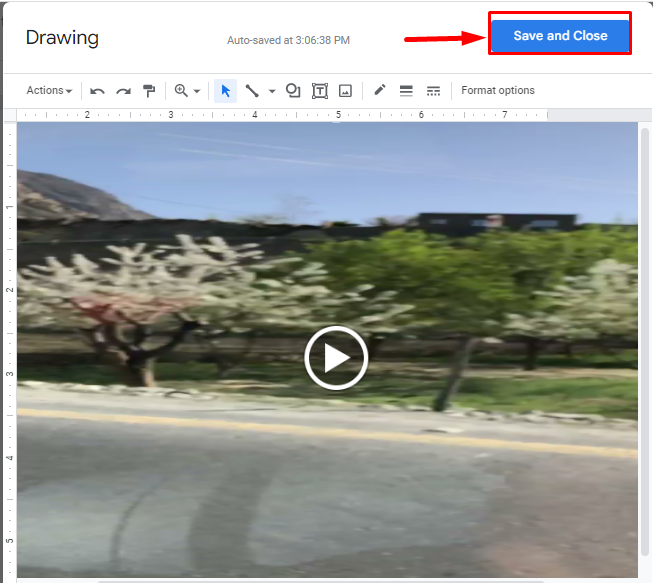Click the vertical scrollbar on right
This screenshot has height=583, width=653.
(645, 341)
